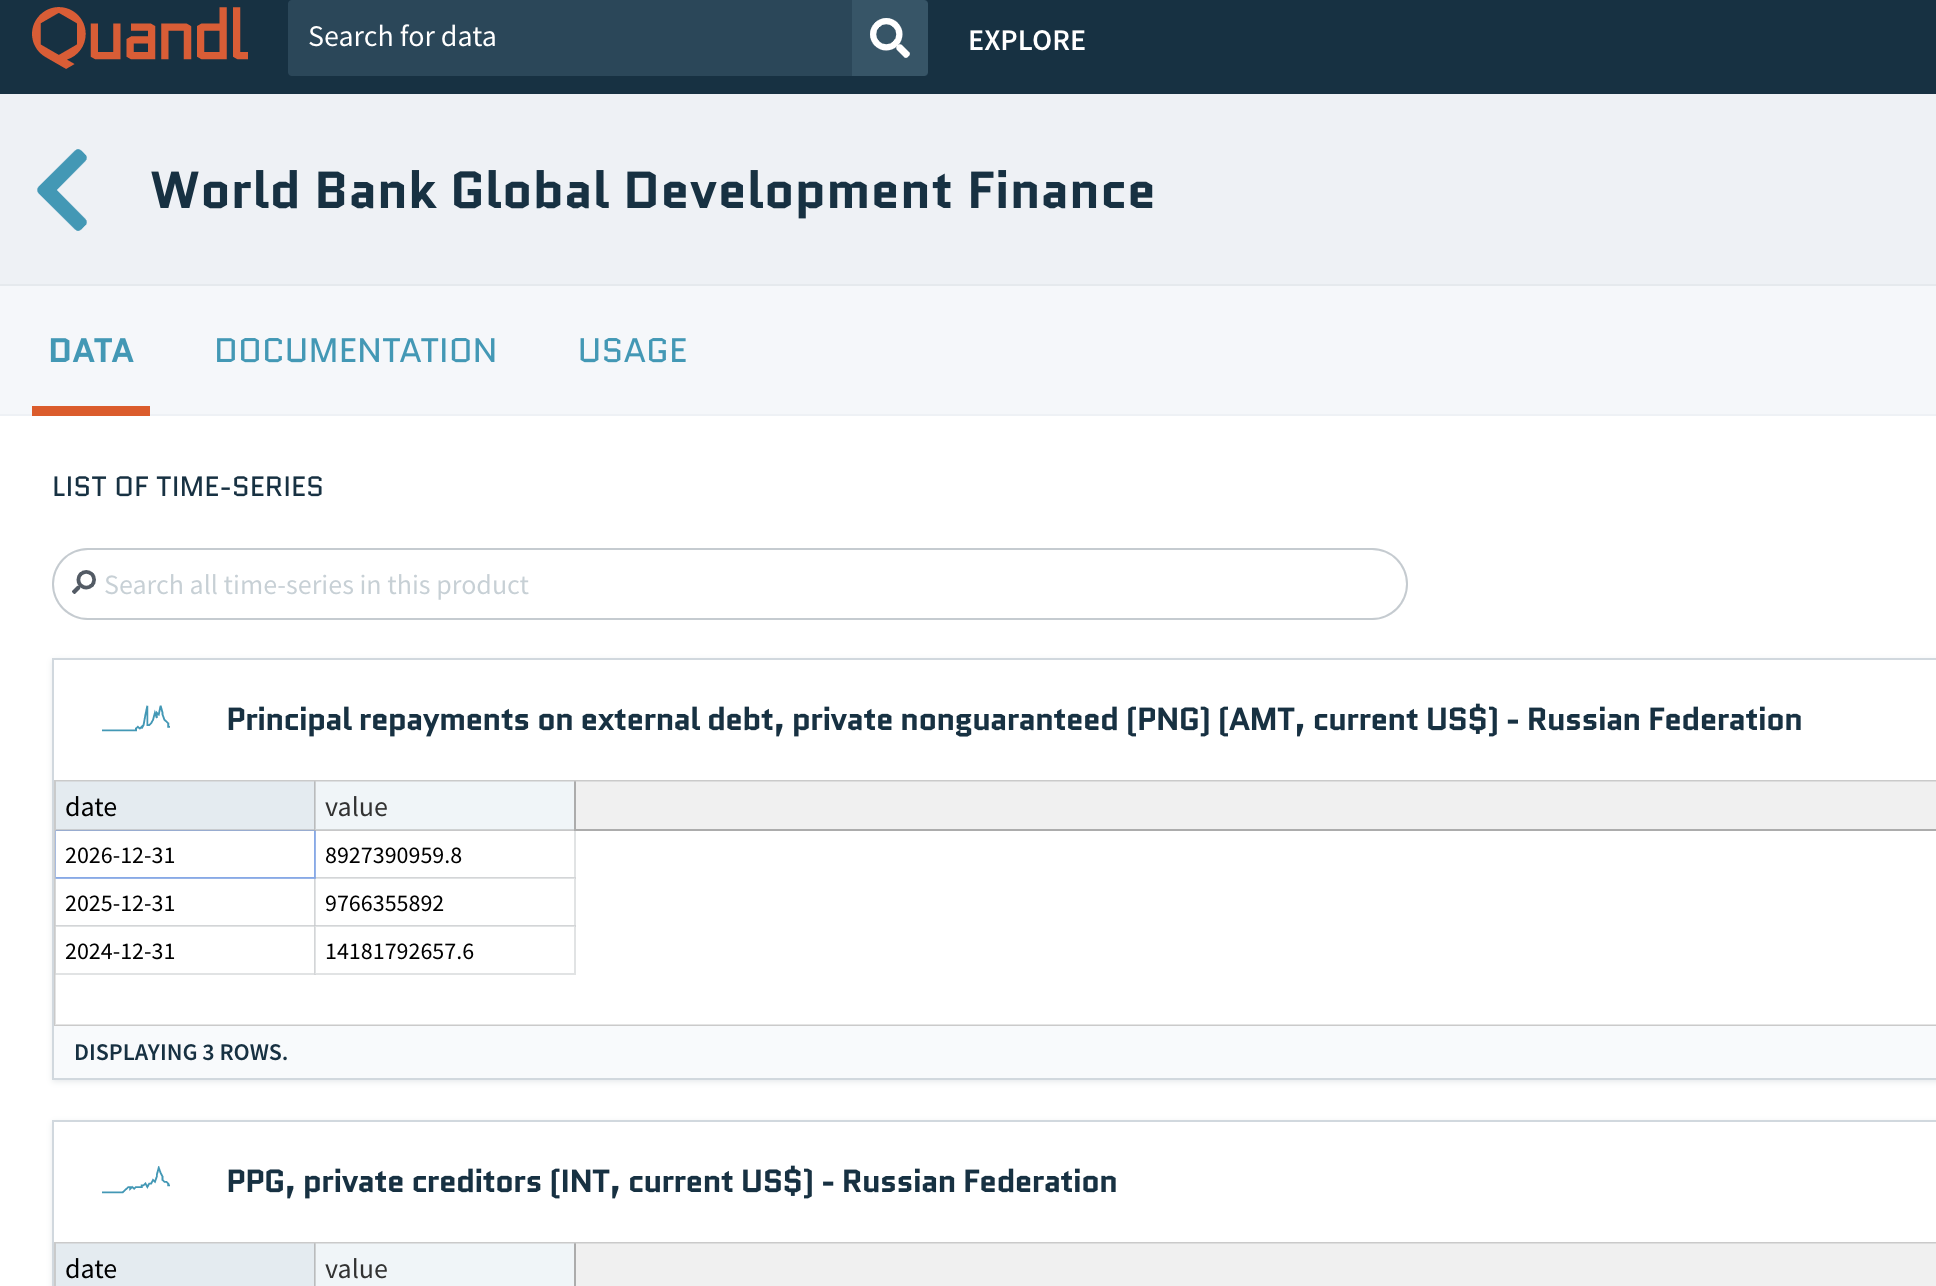Click the magnifying glass search button

coord(889,38)
